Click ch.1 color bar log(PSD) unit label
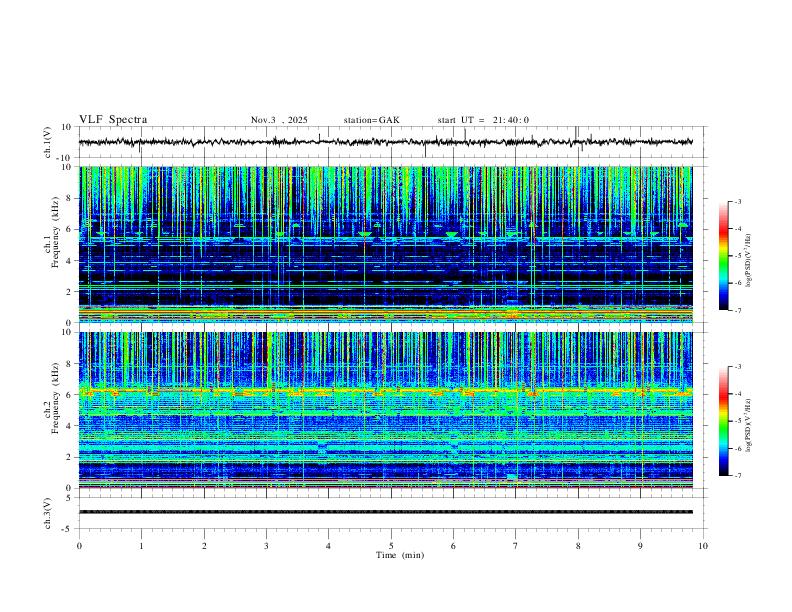This screenshot has width=792, height=612. 750,260
